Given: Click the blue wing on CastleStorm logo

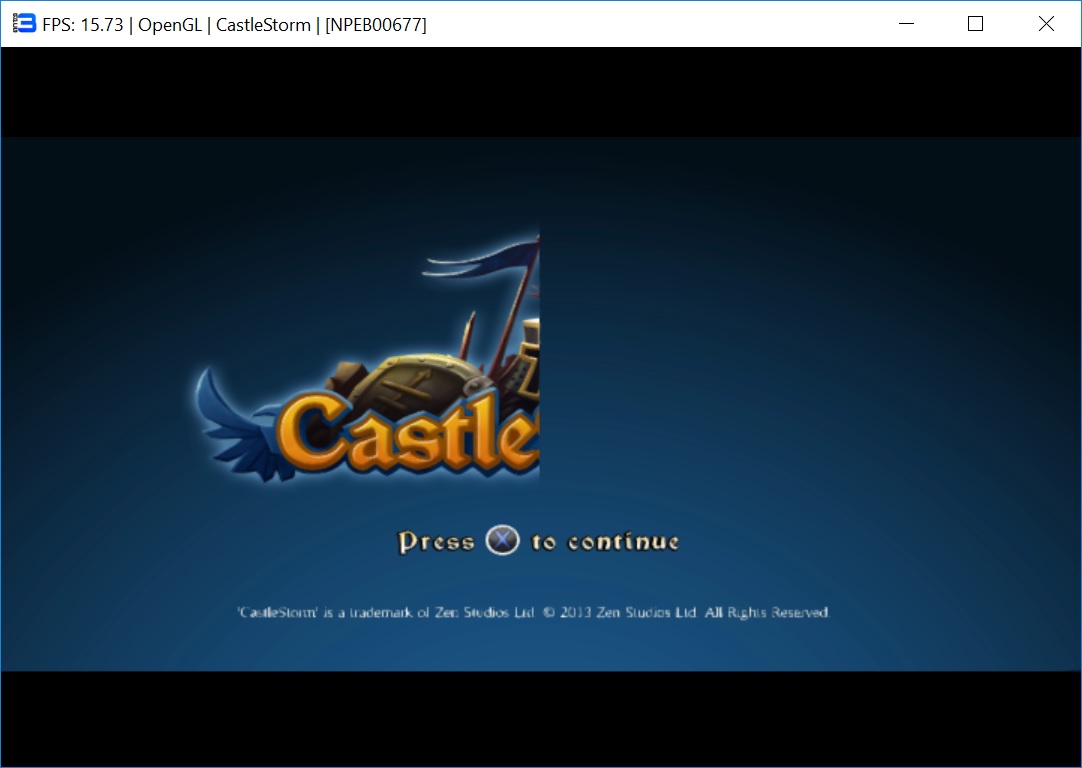Looking at the screenshot, I should (x=232, y=420).
